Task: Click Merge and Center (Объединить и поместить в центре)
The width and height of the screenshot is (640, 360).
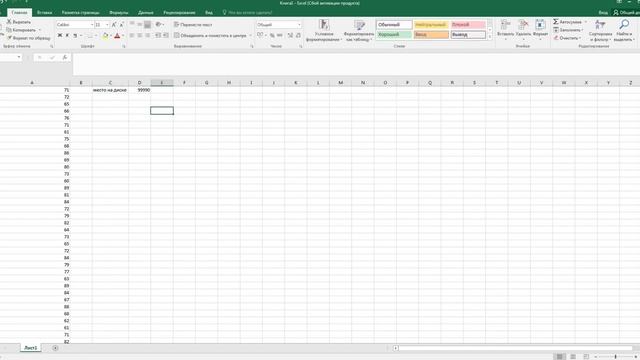Action: coord(210,36)
